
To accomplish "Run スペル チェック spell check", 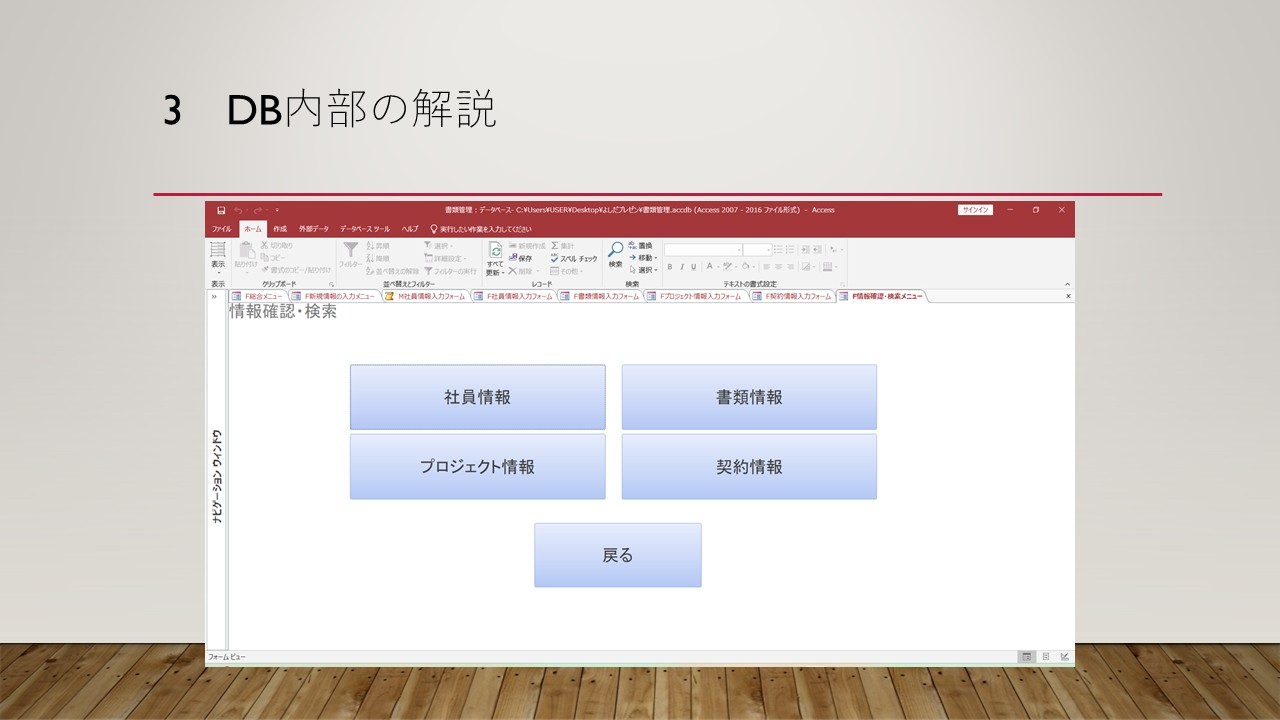I will pyautogui.click(x=574, y=259).
